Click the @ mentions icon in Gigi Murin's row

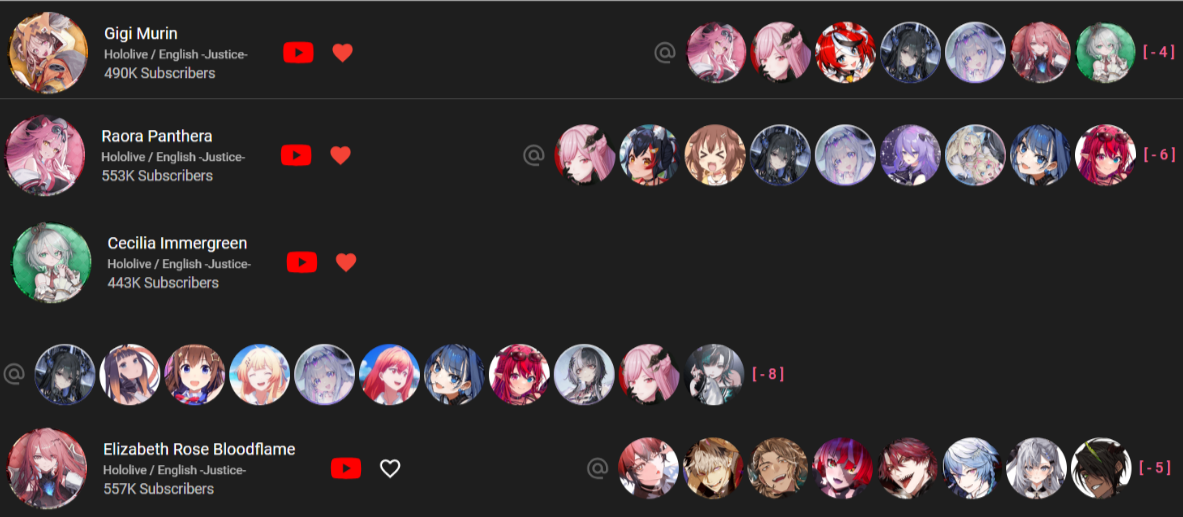click(664, 53)
